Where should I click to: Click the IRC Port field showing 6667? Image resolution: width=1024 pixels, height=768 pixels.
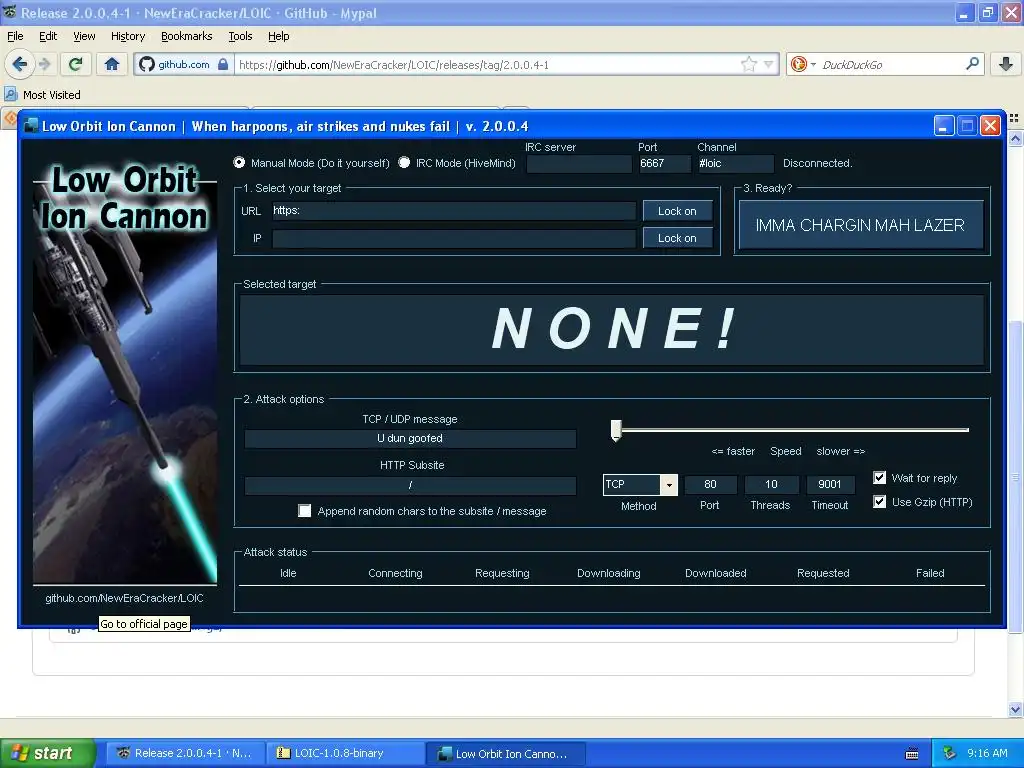click(664, 163)
